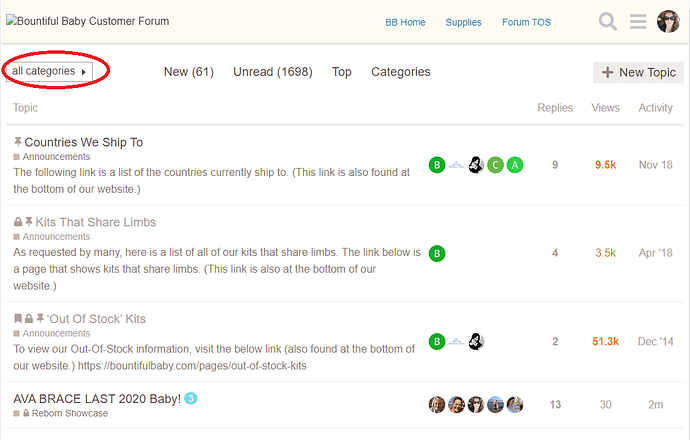Expand the all categories dropdown

click(x=49, y=71)
